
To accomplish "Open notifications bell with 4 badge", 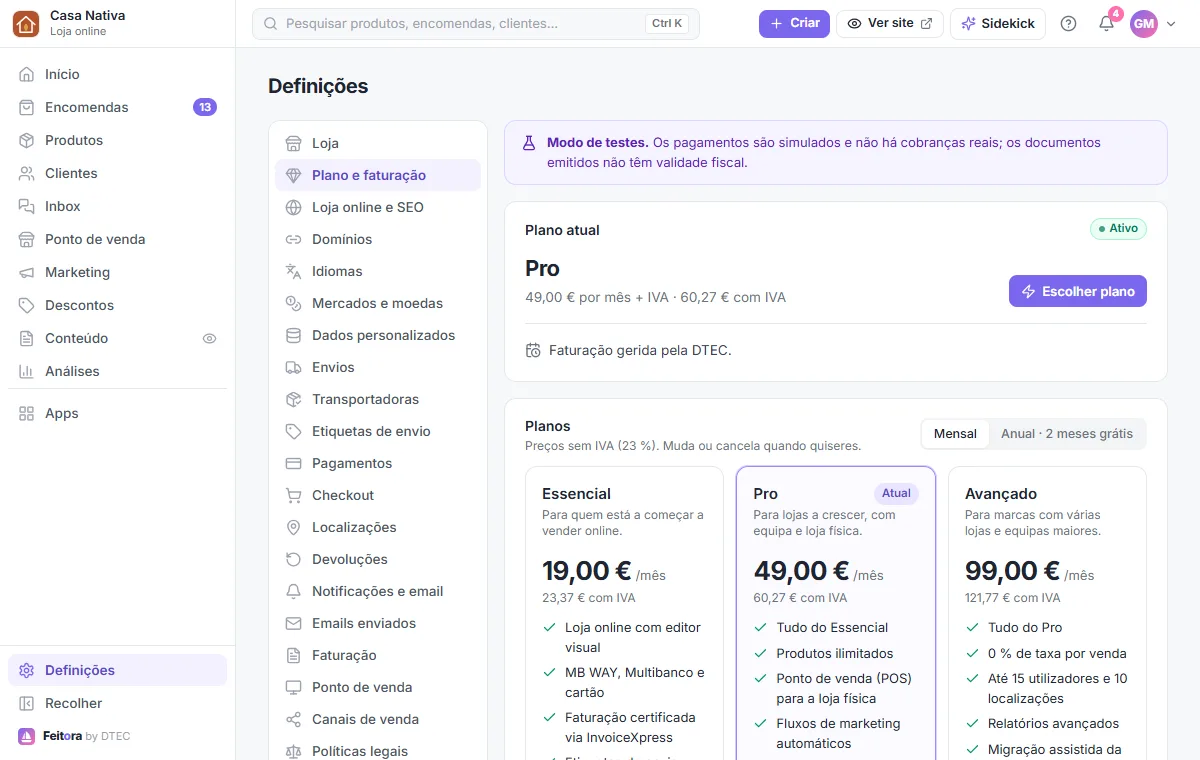I will click(x=1106, y=24).
